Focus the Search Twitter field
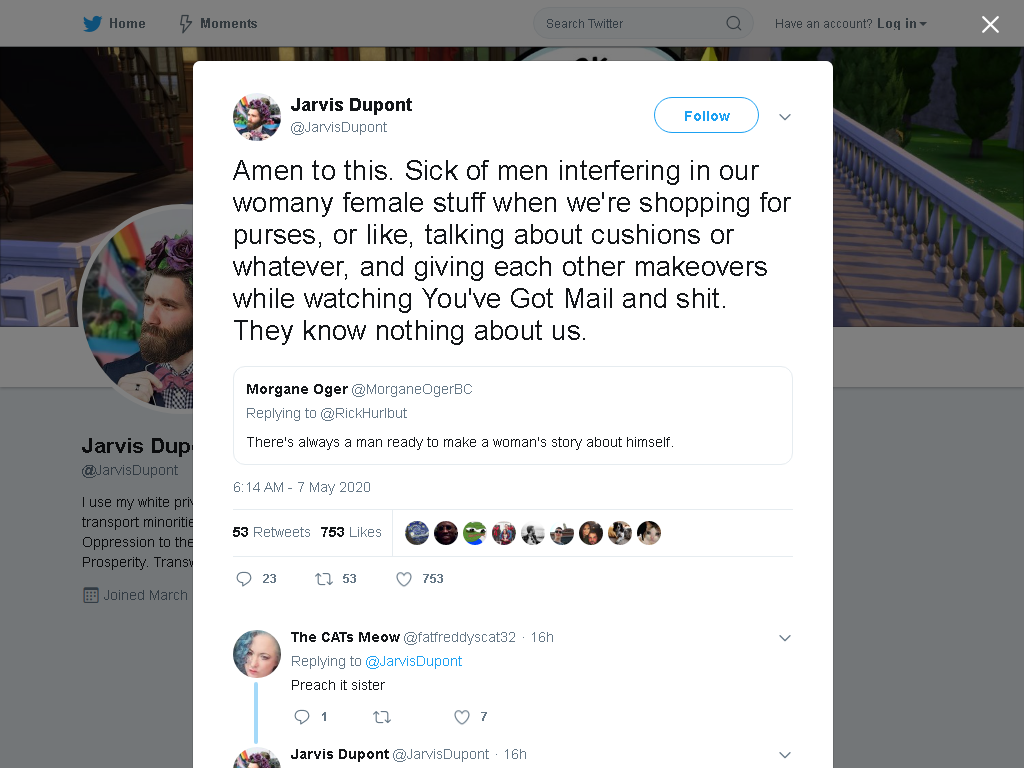This screenshot has width=1024, height=768. (x=643, y=24)
